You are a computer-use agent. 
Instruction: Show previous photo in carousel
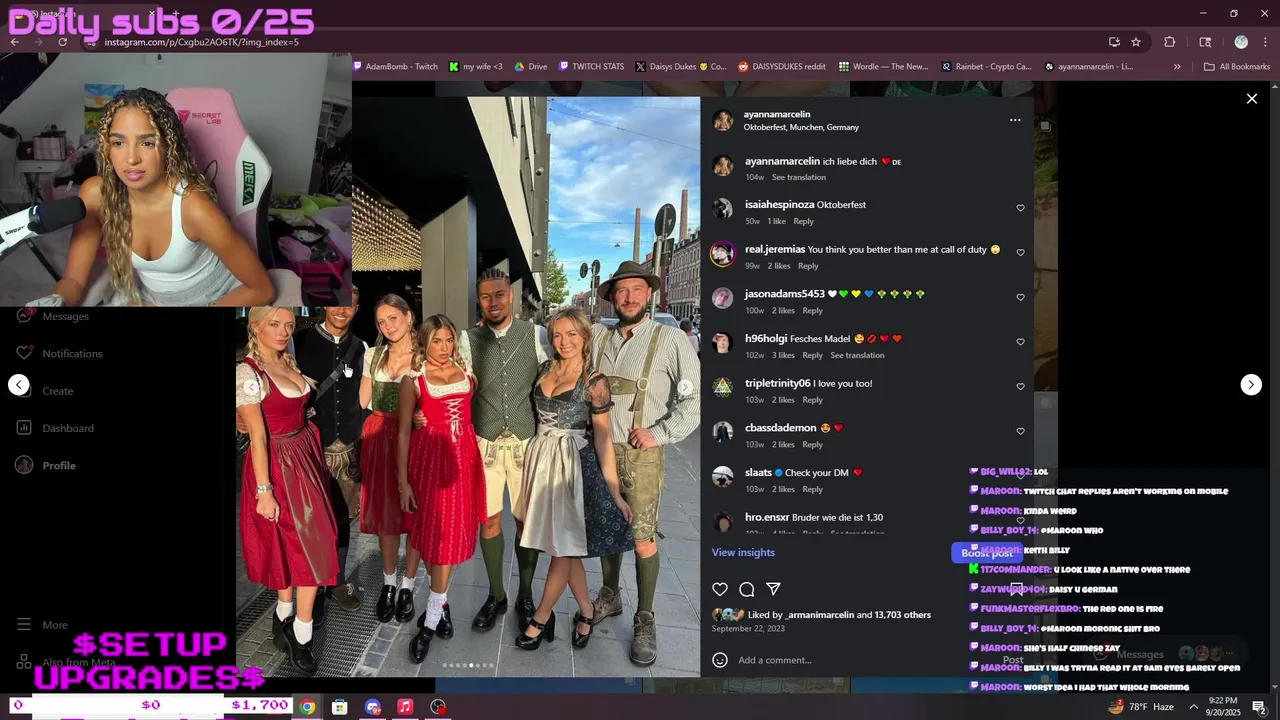(252, 387)
